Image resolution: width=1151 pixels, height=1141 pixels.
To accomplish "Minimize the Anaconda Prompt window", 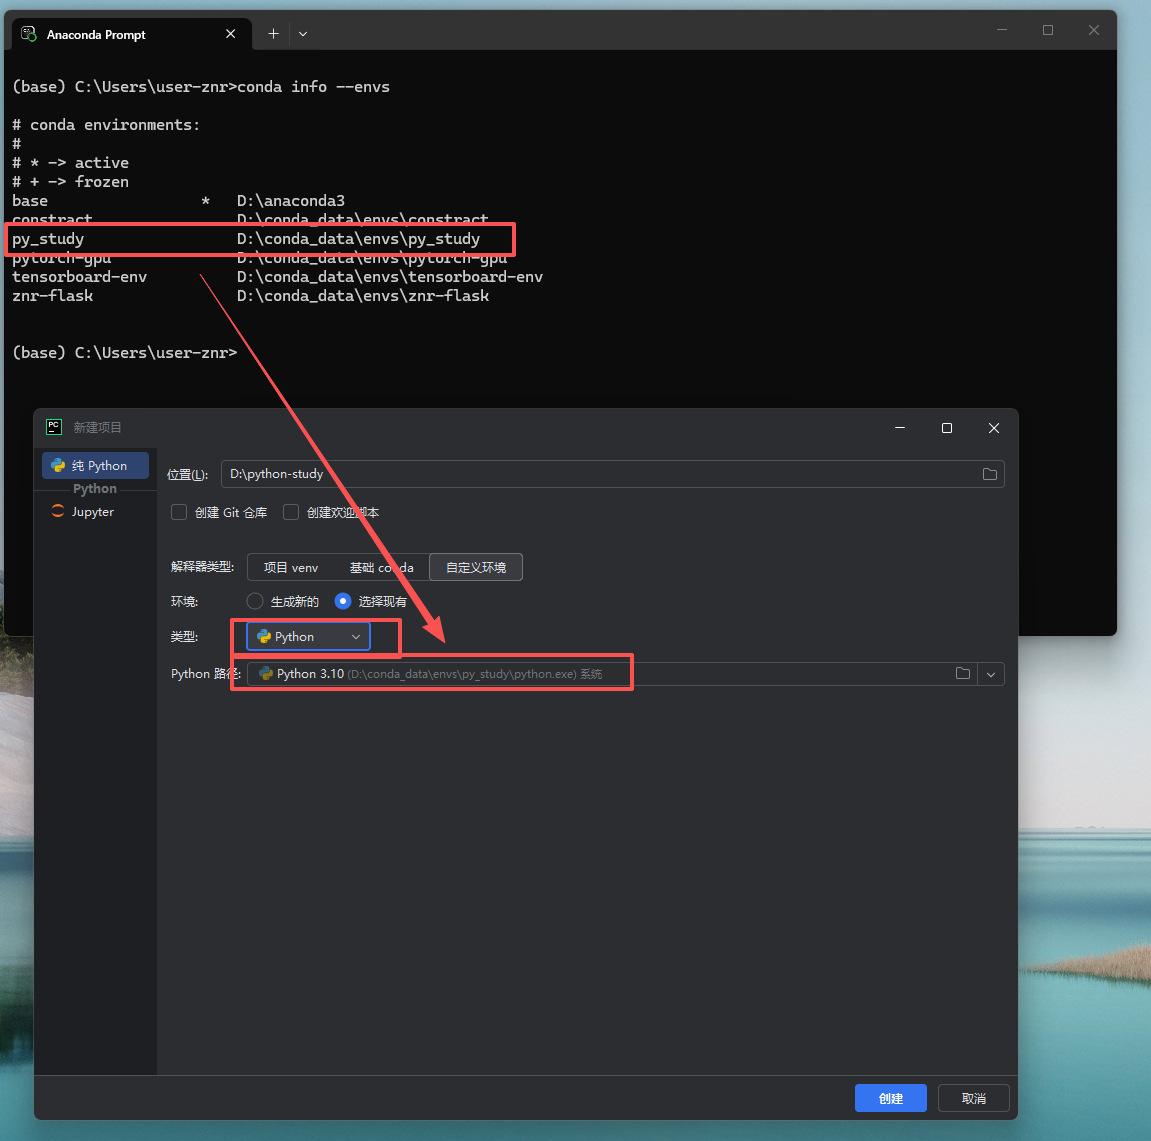I will [x=1002, y=30].
